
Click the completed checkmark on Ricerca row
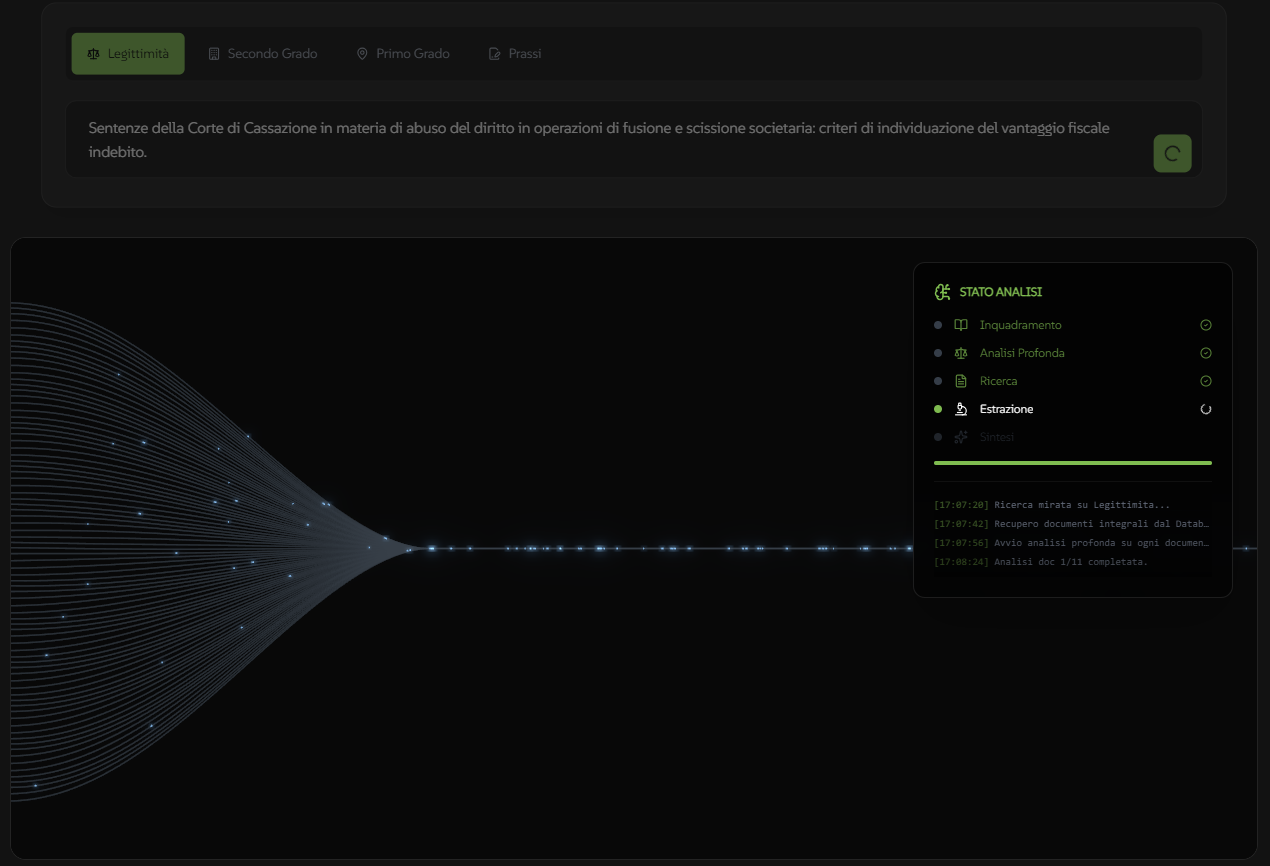1206,381
